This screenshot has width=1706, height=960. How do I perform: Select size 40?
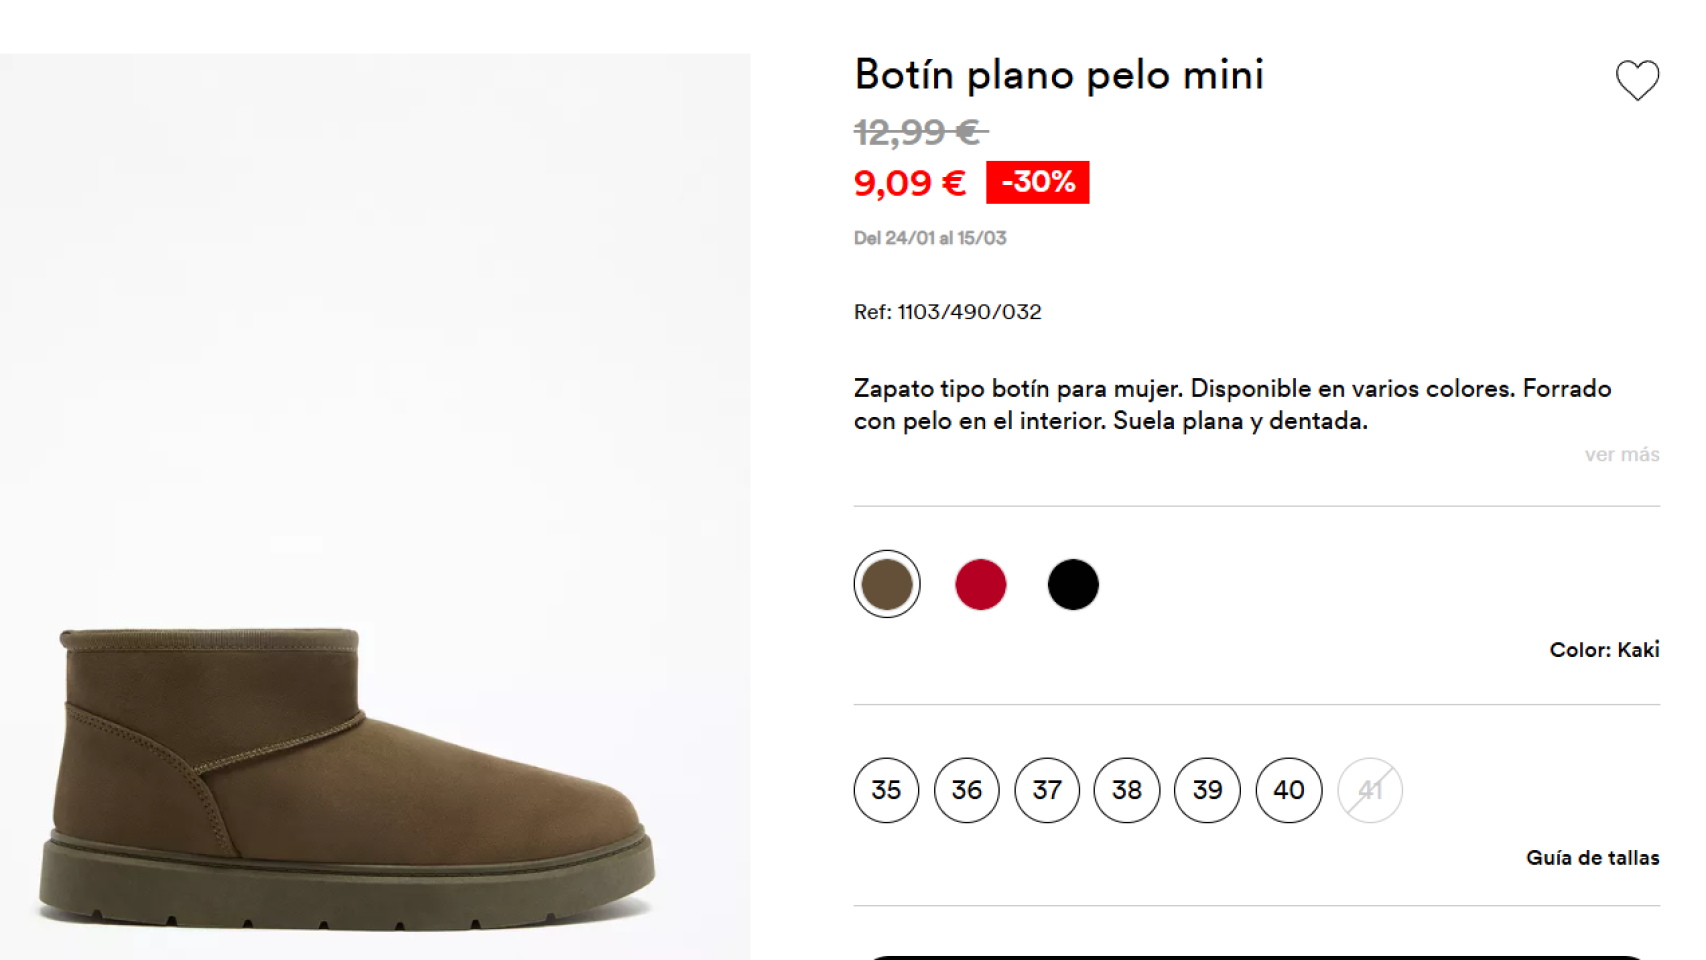point(1287,790)
